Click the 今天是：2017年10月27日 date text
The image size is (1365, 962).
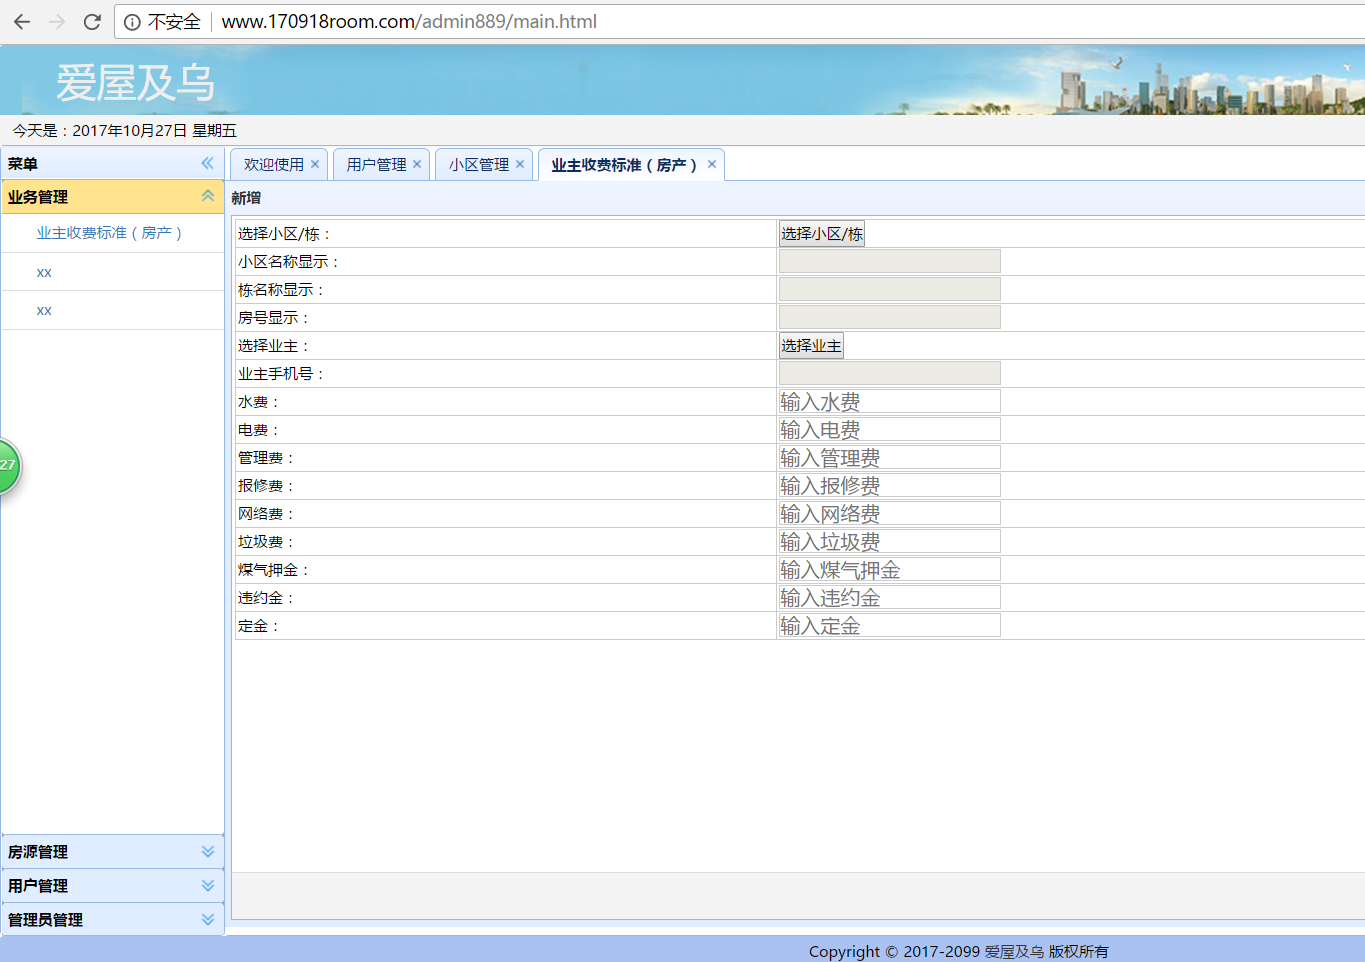[125, 131]
